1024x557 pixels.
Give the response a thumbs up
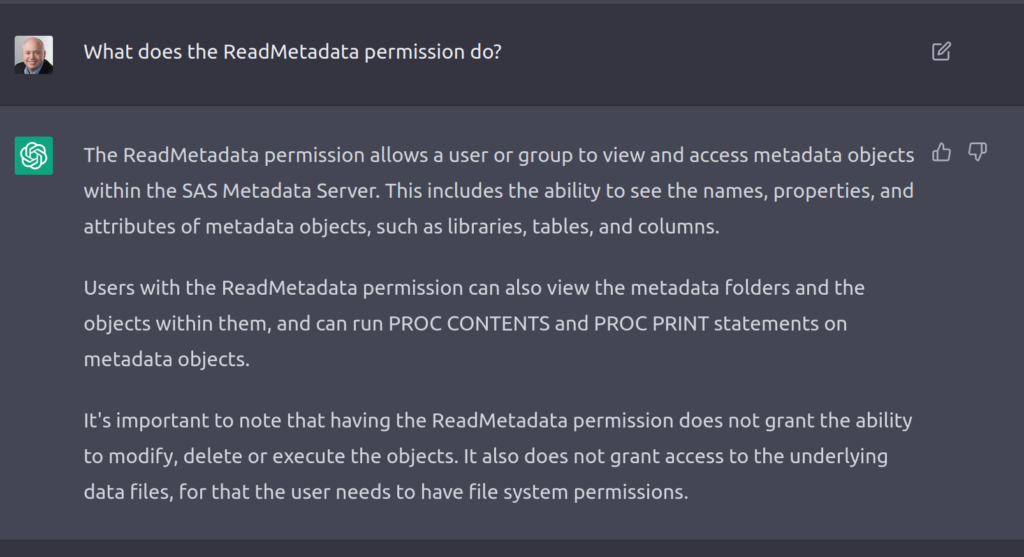click(x=941, y=152)
